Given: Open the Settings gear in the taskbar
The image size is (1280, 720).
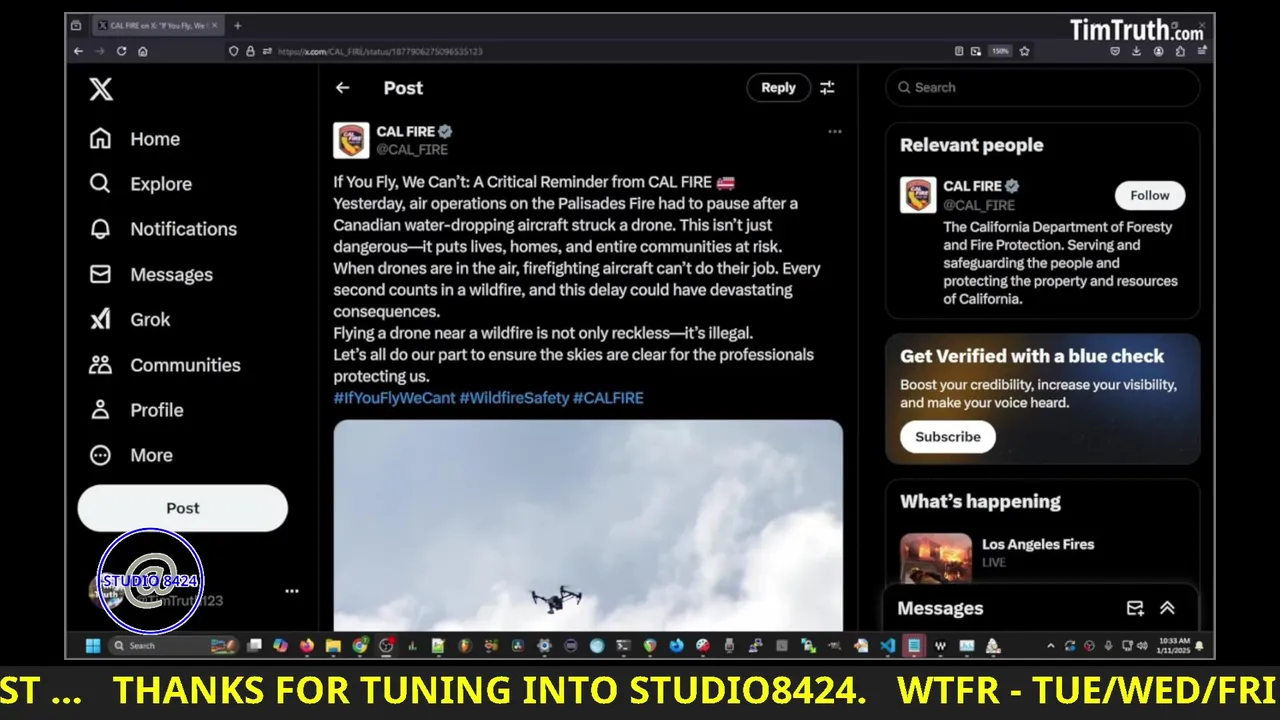Looking at the screenshot, I should pos(544,646).
